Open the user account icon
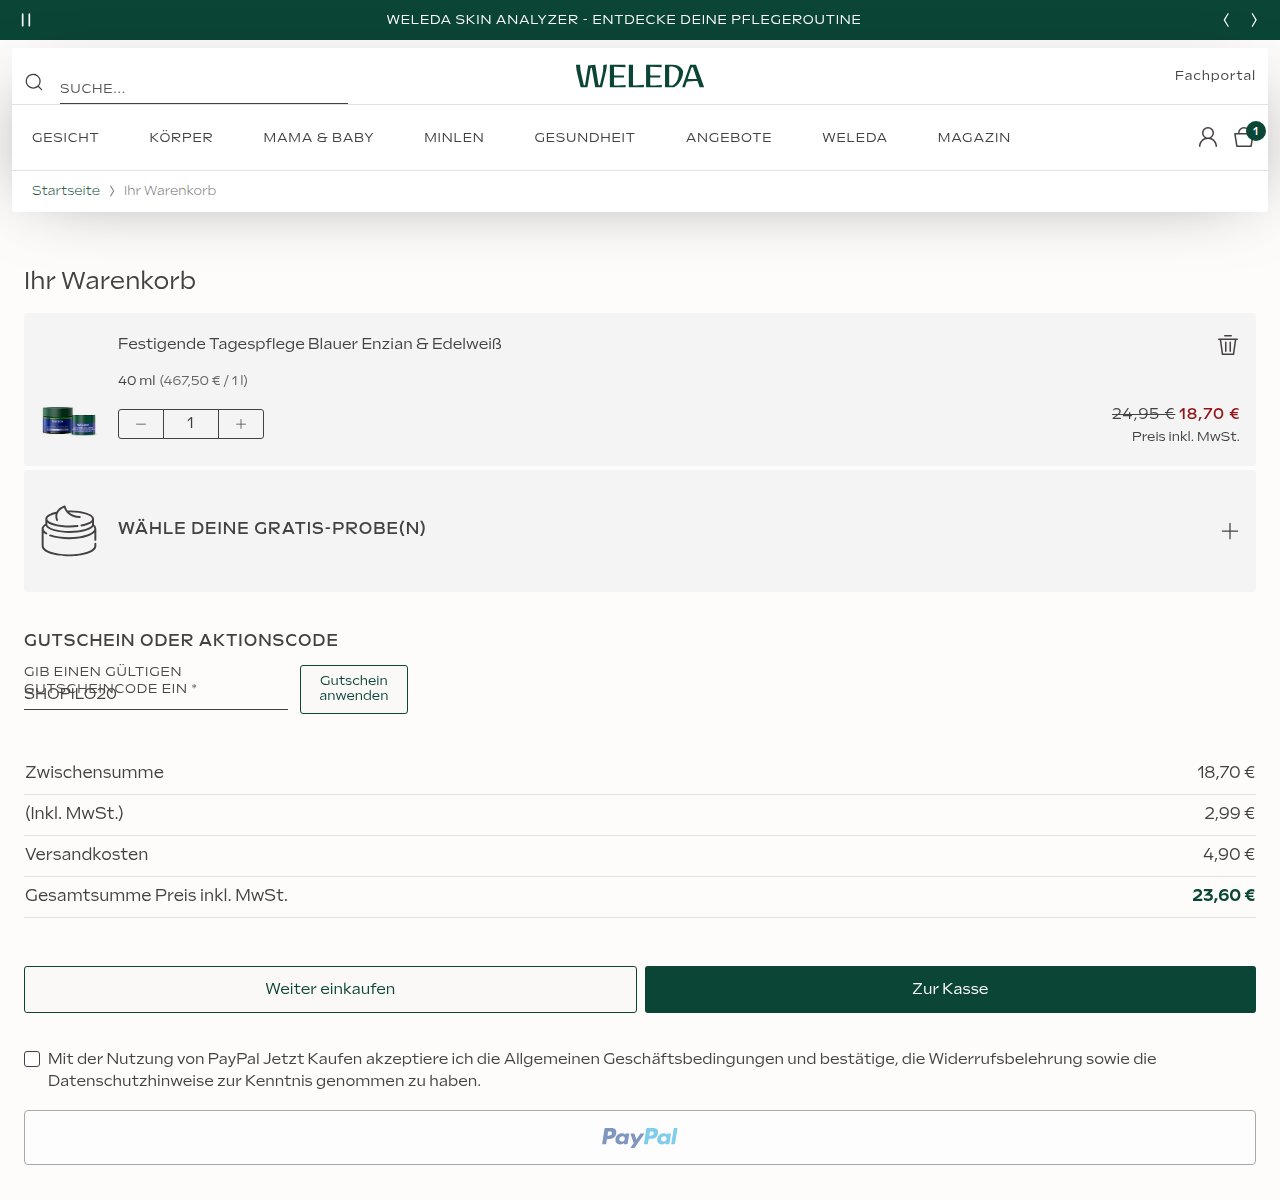Viewport: 1280px width, 1200px height. tap(1208, 137)
